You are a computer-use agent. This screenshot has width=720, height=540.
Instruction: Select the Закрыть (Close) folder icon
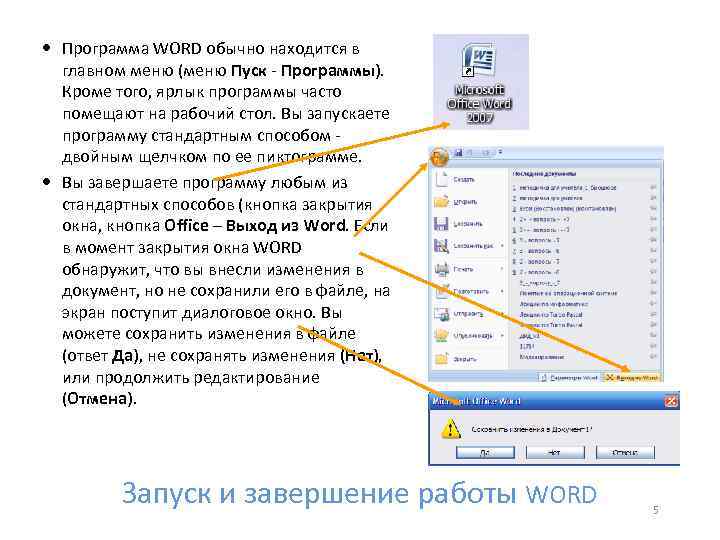click(x=441, y=359)
